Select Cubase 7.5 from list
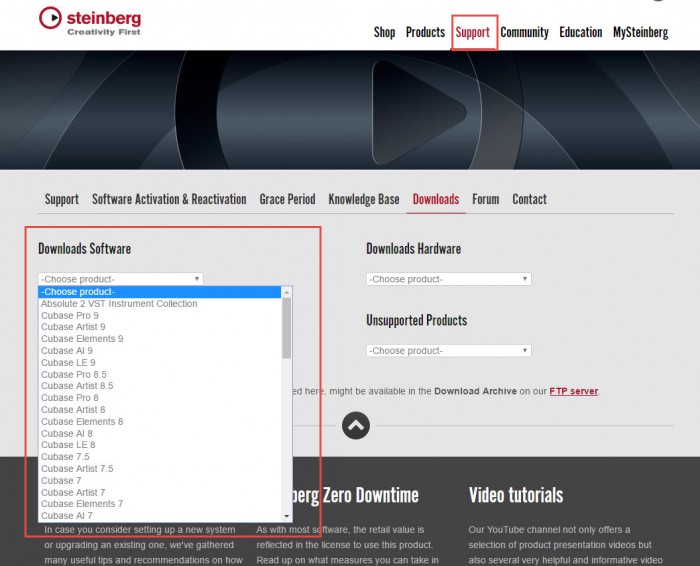 [x=160, y=457]
